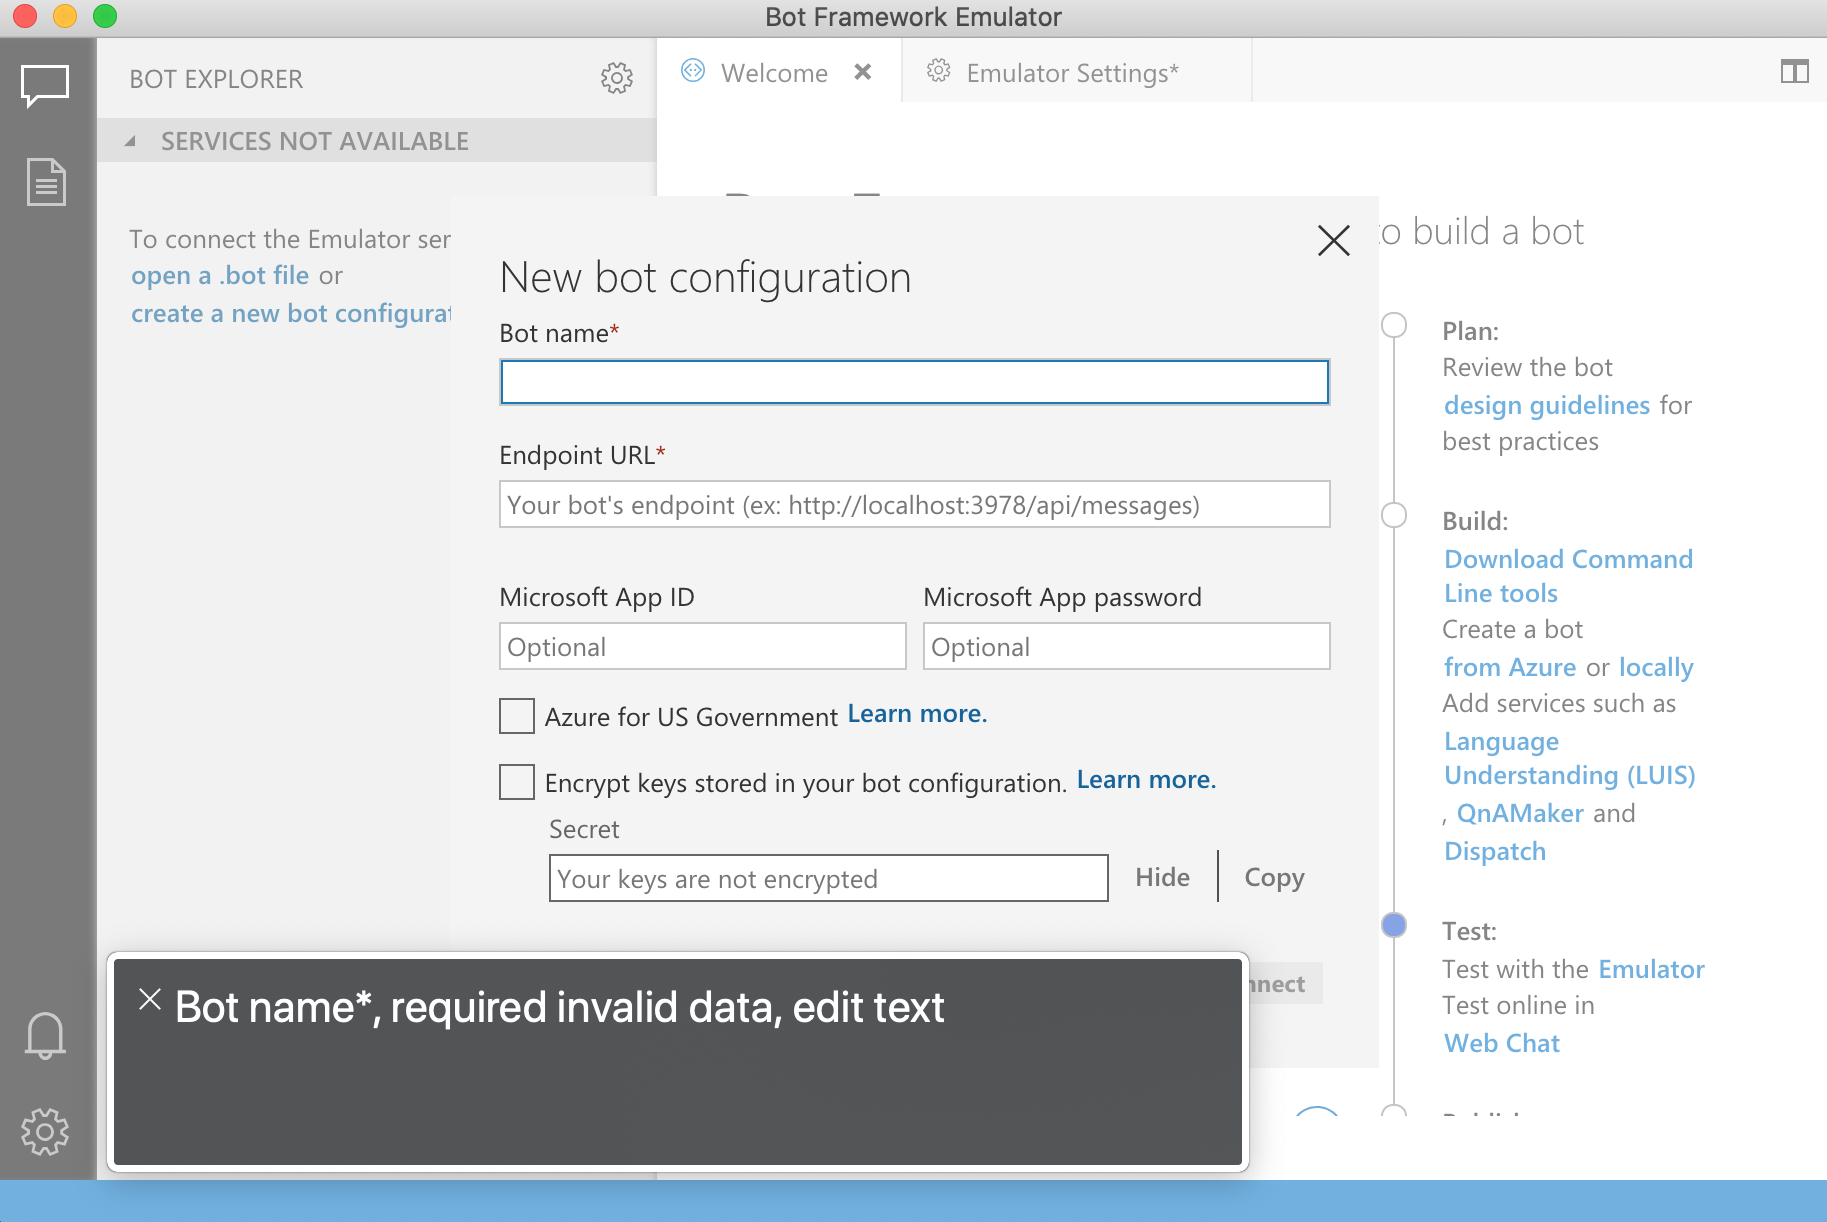Click the Microsoft App ID field

click(x=703, y=646)
